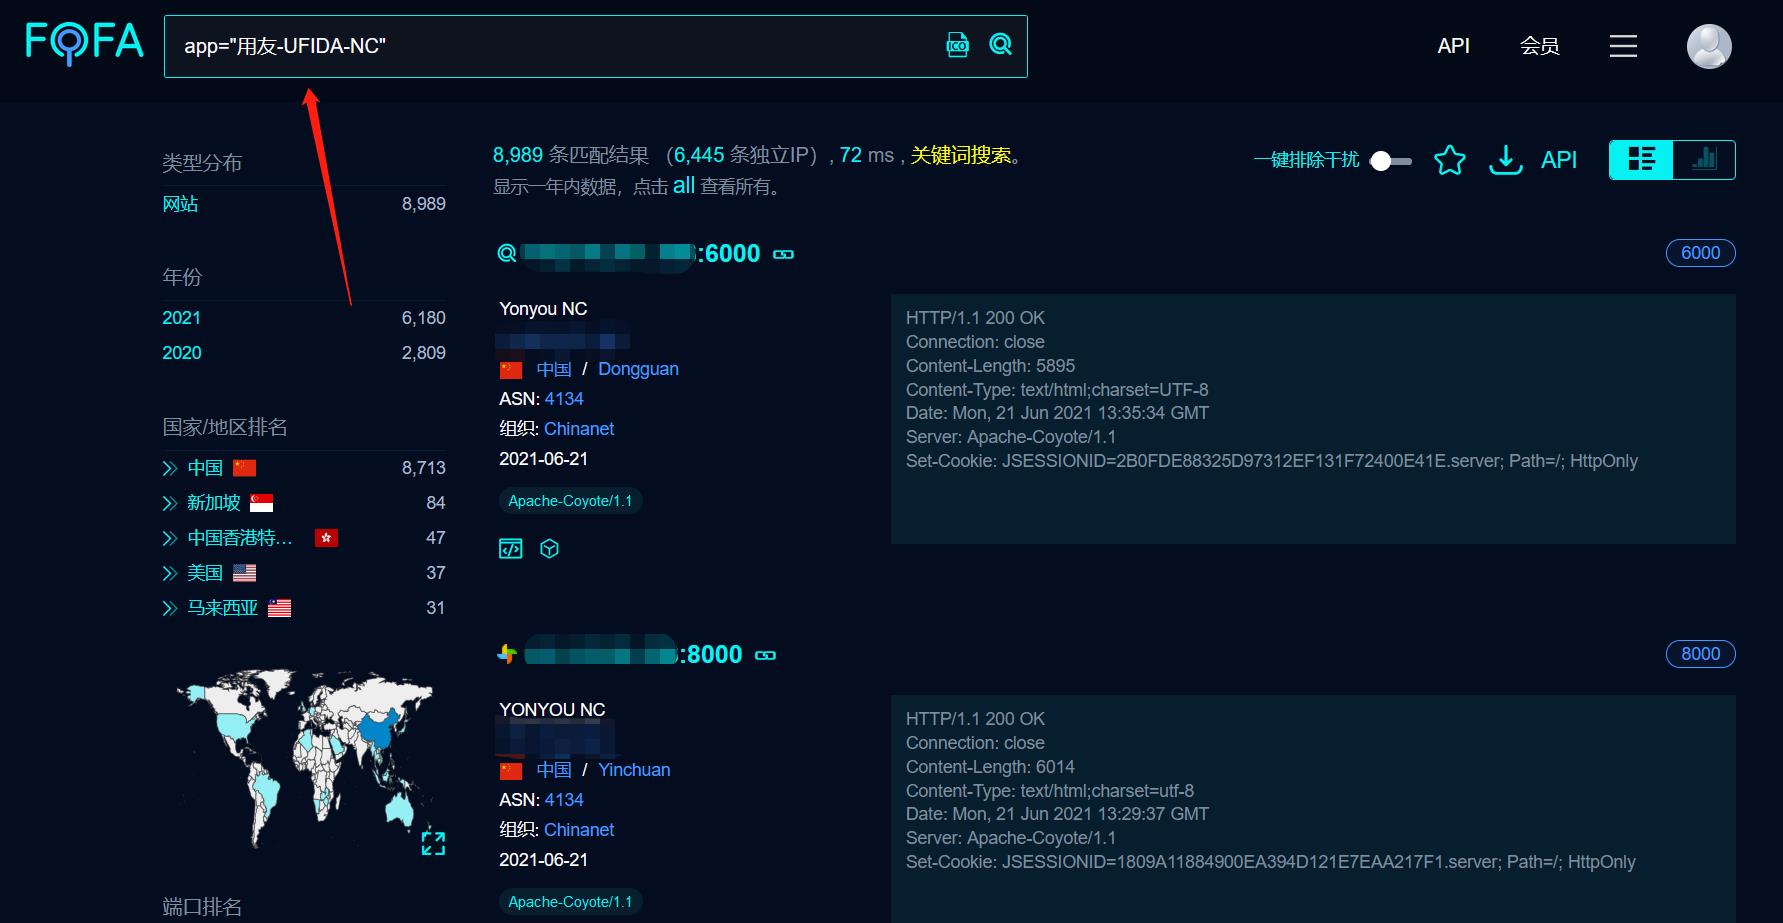
Task: Click port 8000 badge
Action: coord(1700,654)
